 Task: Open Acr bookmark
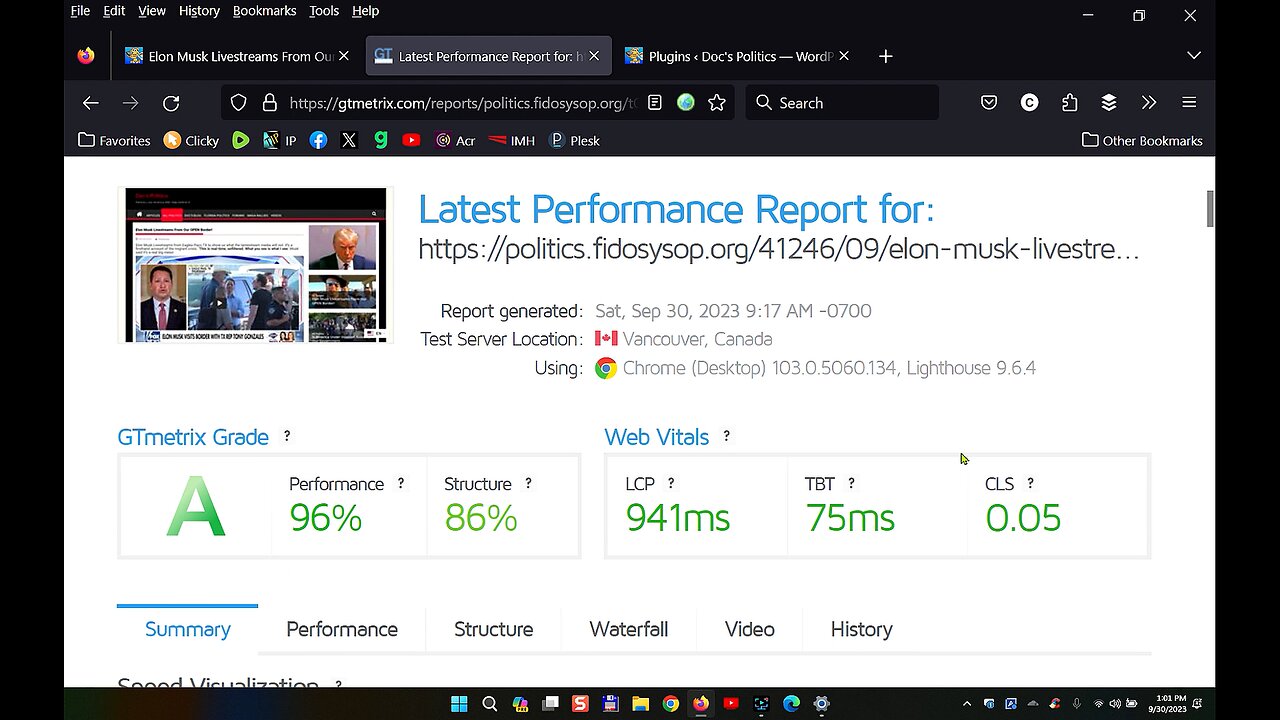tap(455, 141)
